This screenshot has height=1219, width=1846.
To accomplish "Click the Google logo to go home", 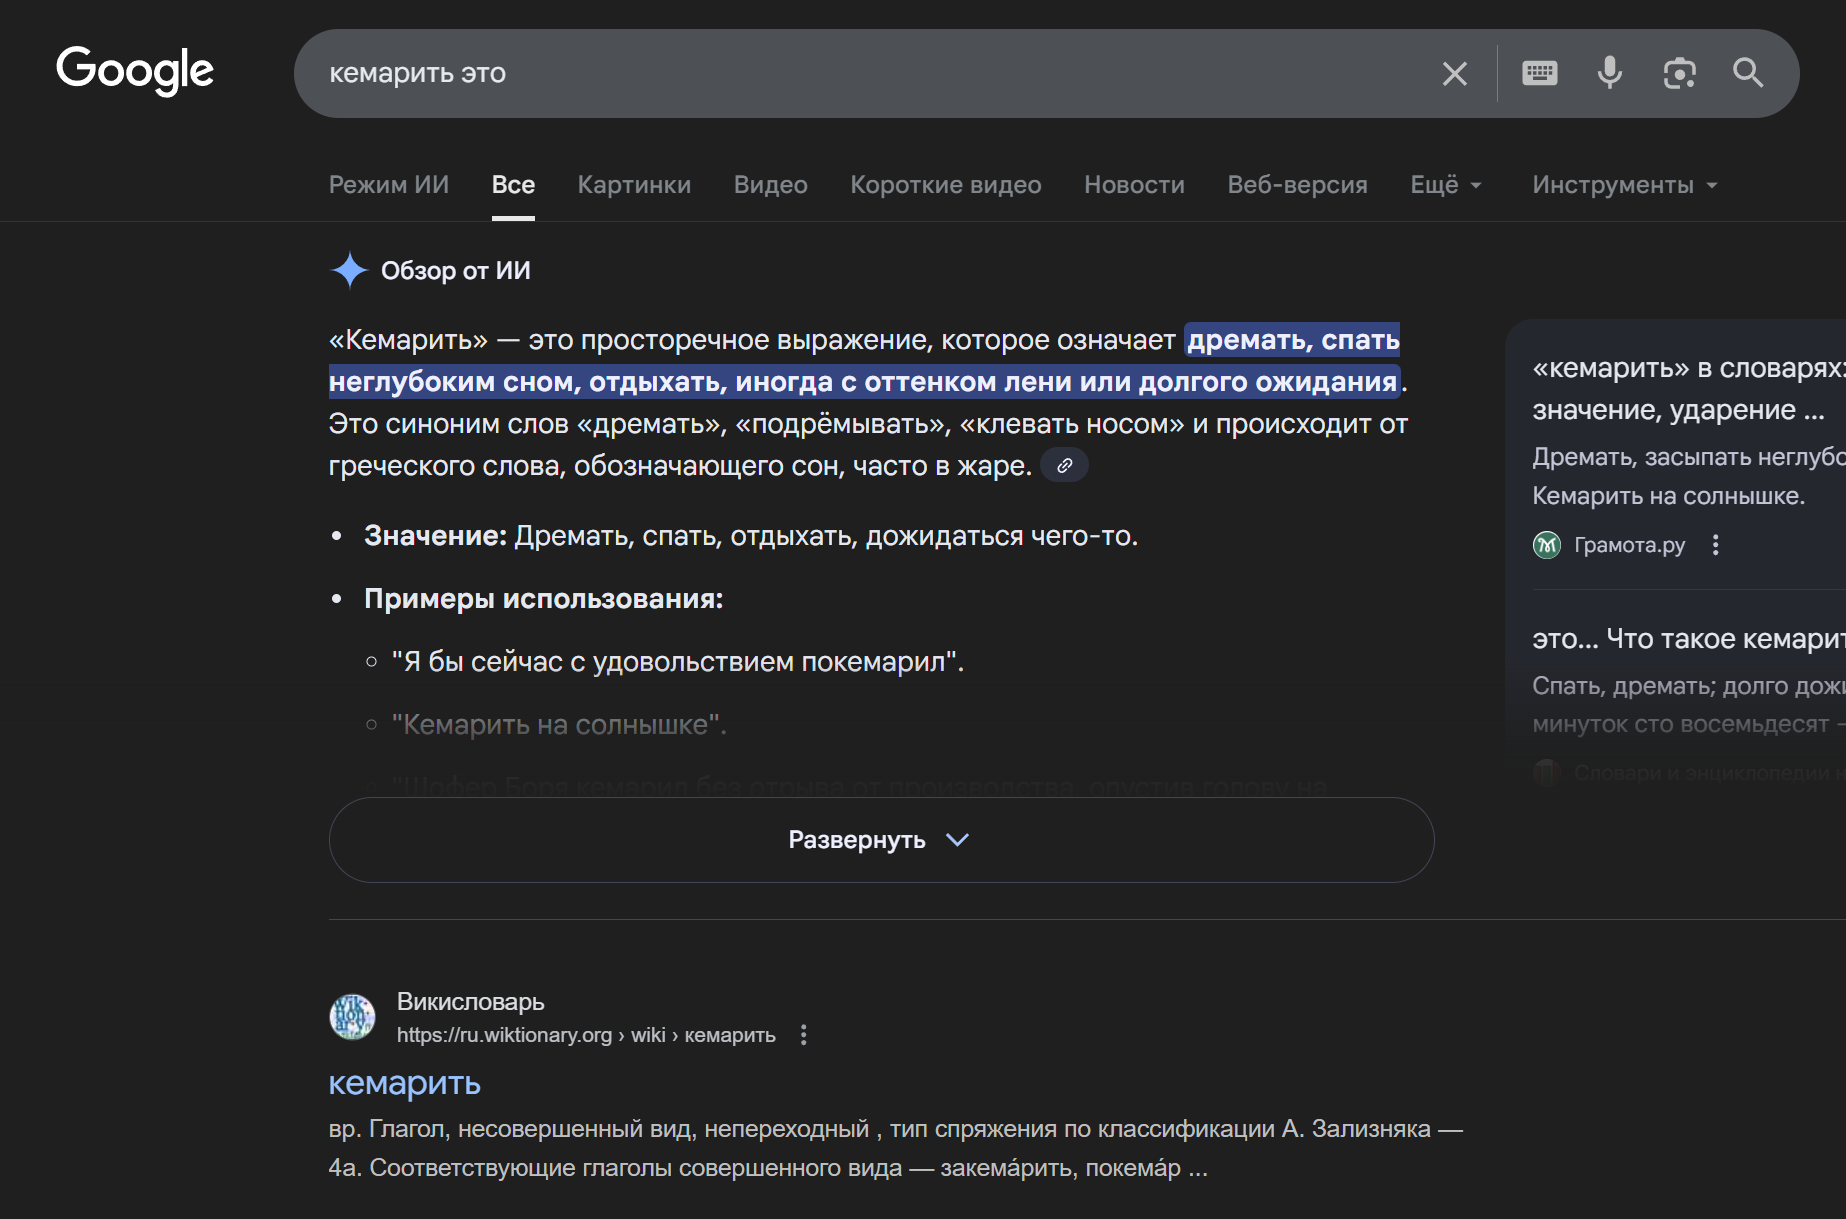I will pyautogui.click(x=135, y=71).
